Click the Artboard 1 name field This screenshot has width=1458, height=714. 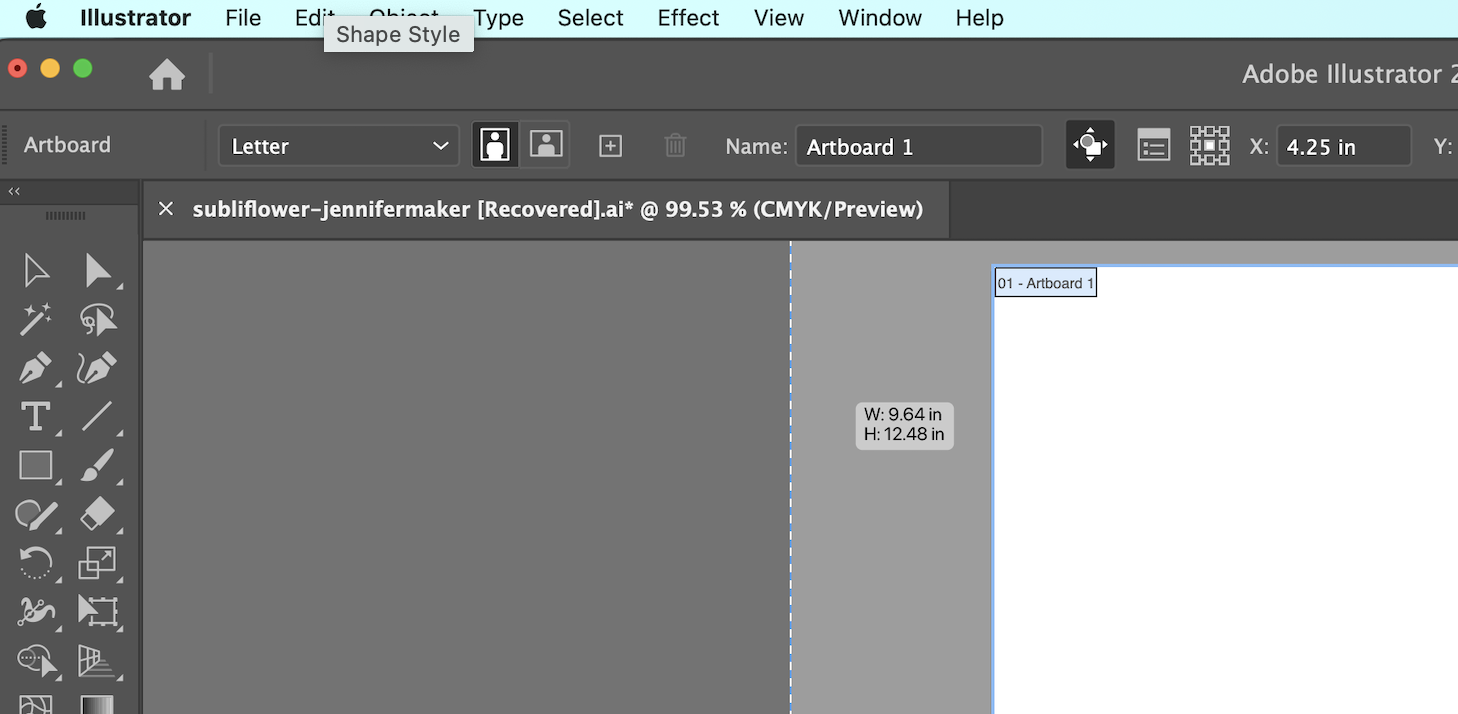(918, 146)
